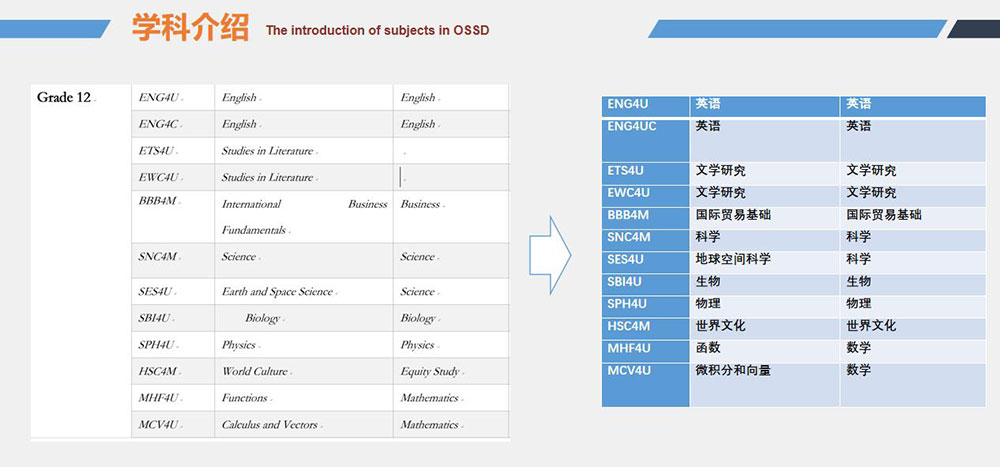1000x467 pixels.
Task: Click the orange 学科介绍 heading
Action: tap(190, 27)
